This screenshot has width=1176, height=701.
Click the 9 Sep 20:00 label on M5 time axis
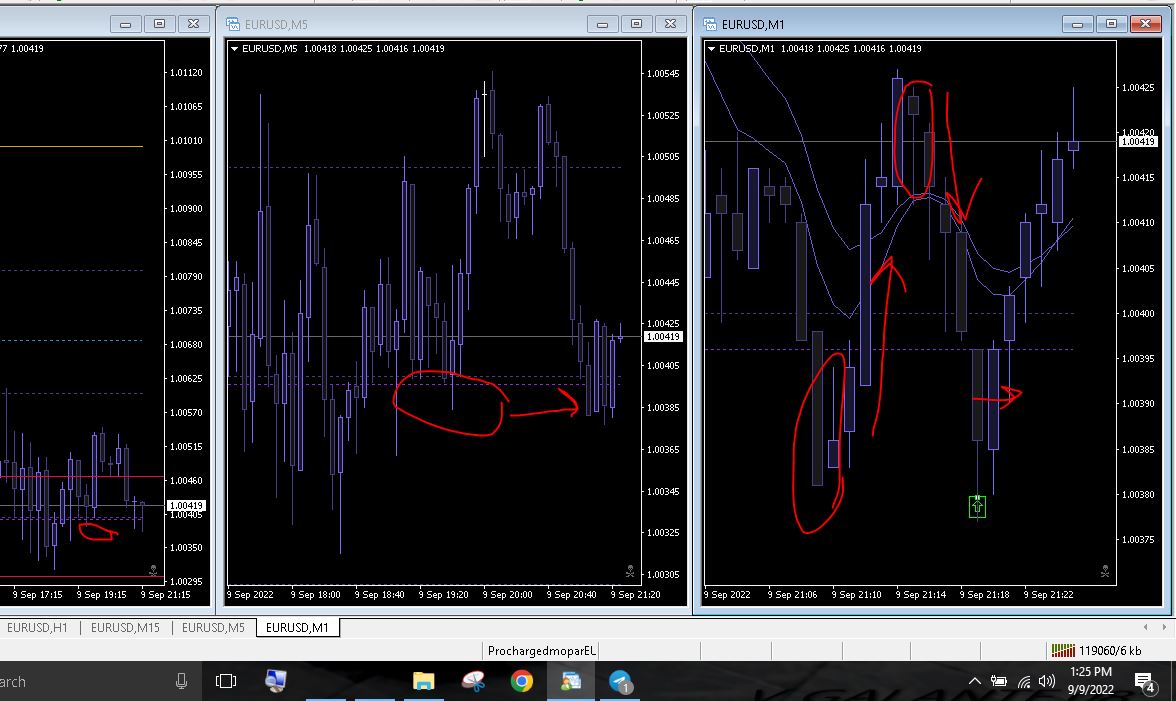point(507,595)
